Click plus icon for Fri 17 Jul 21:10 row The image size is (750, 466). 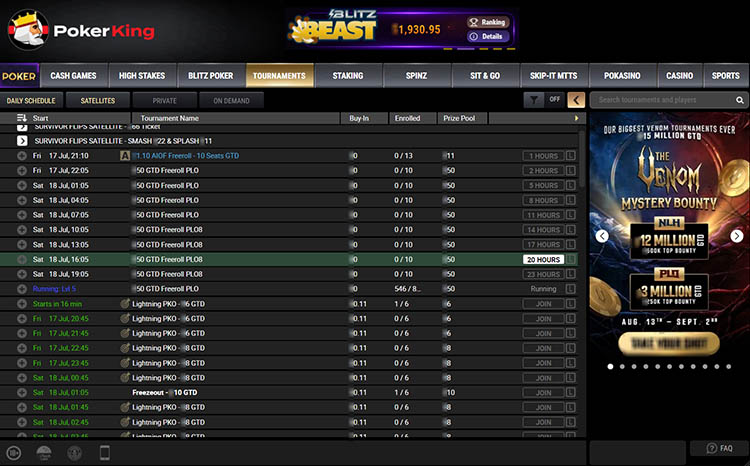(x=22, y=156)
